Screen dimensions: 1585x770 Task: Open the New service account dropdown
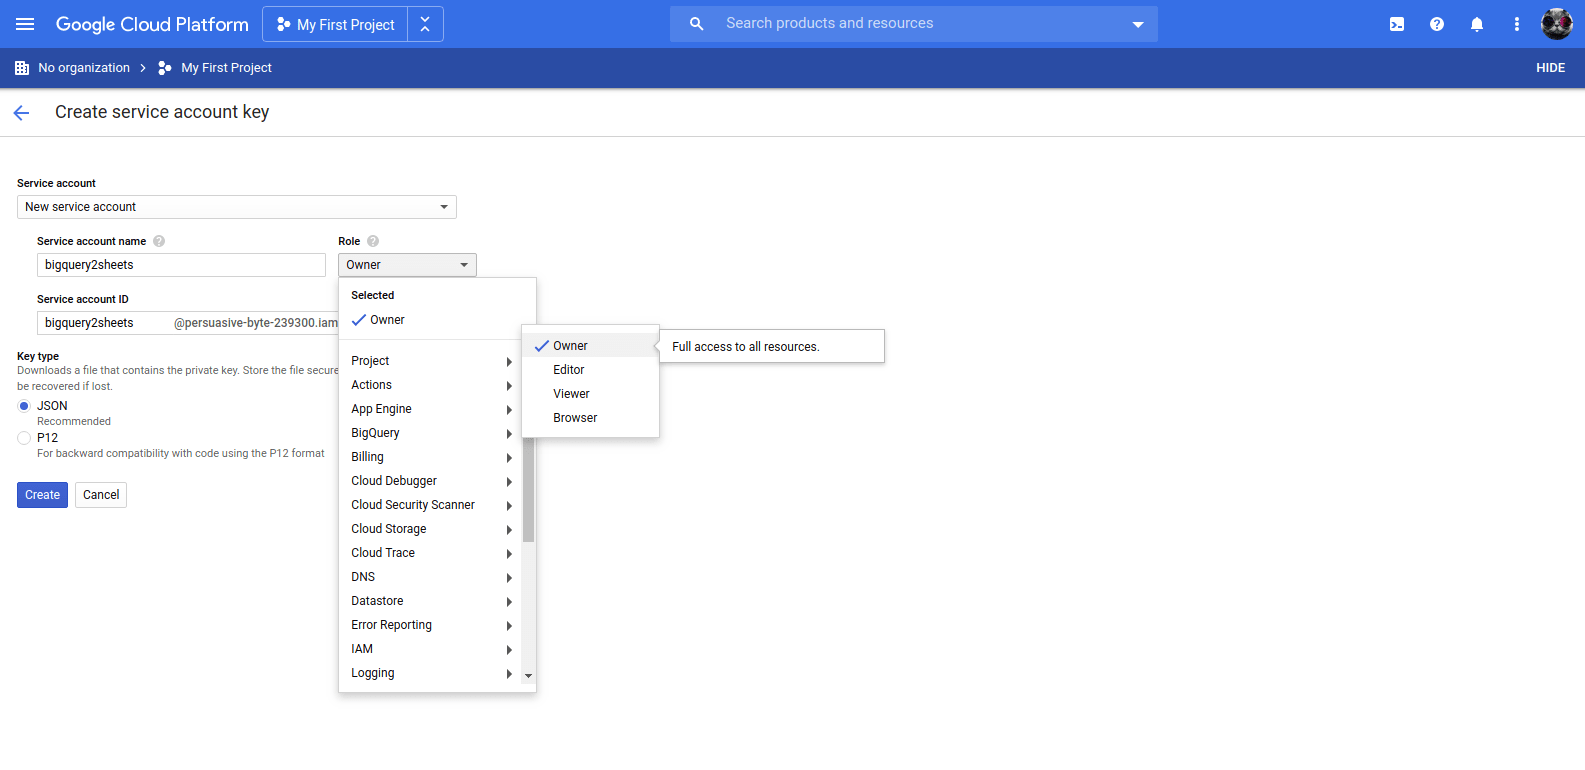(x=237, y=207)
